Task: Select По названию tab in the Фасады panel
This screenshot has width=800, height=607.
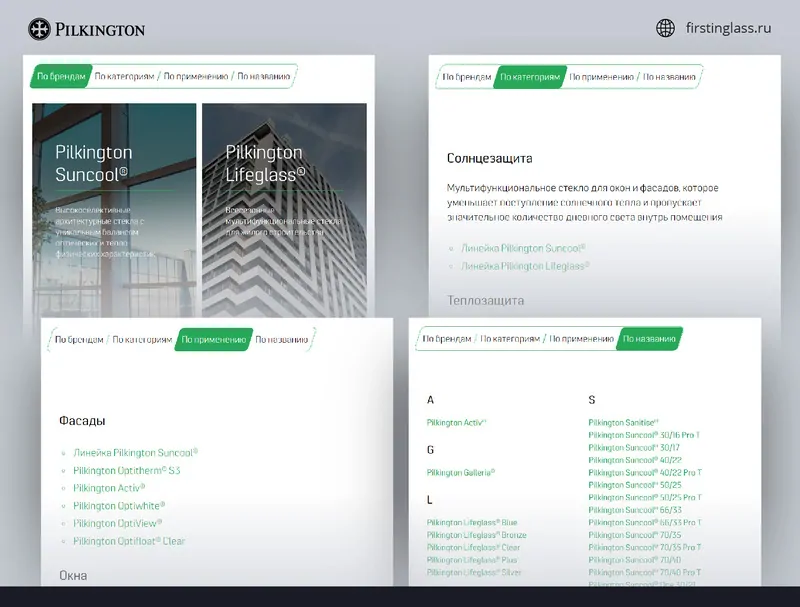Action: (x=282, y=340)
